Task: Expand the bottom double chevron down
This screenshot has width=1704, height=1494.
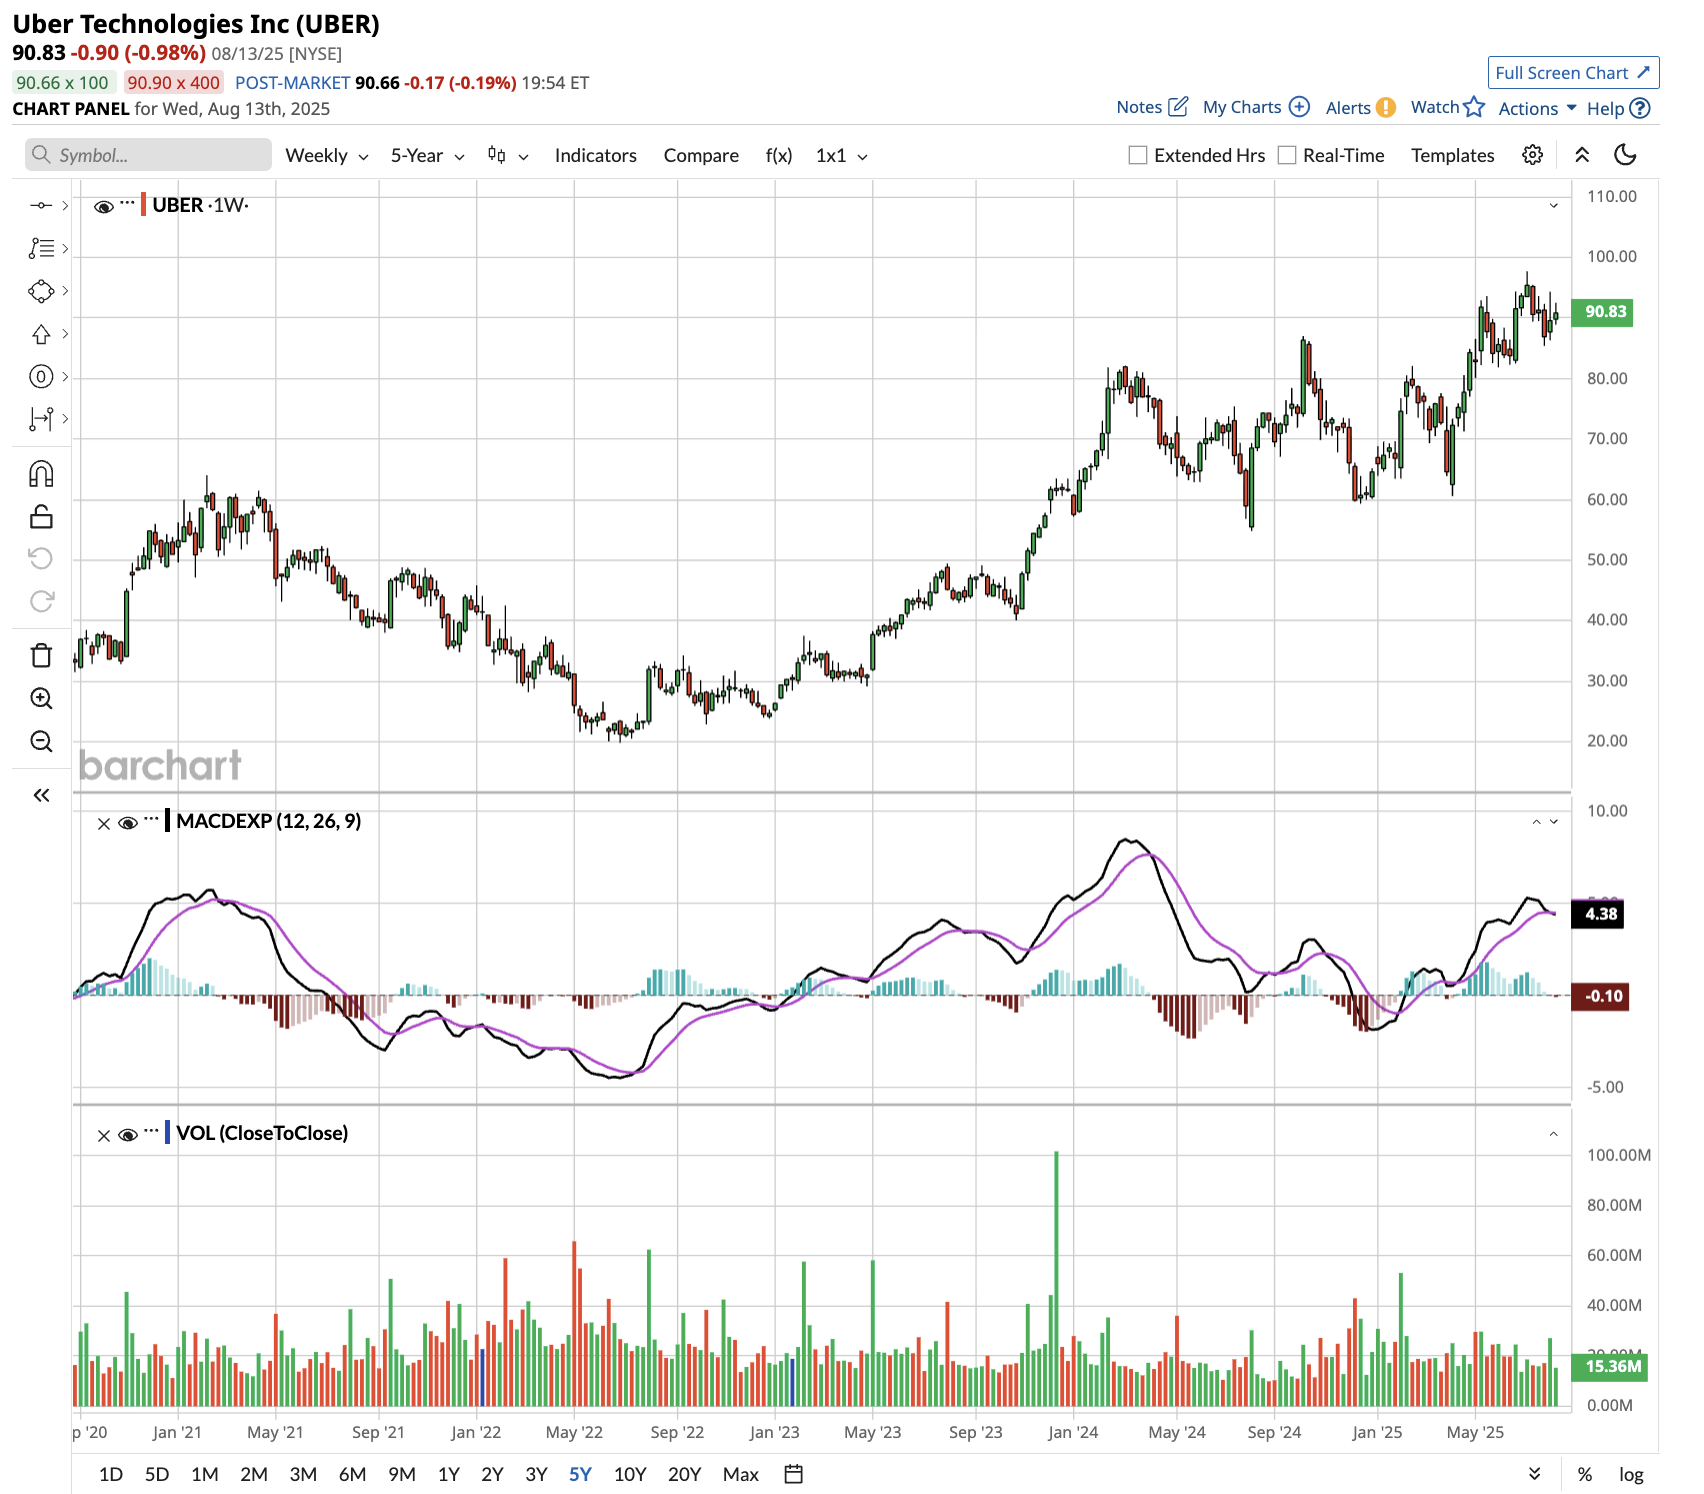Action: [x=1535, y=1474]
